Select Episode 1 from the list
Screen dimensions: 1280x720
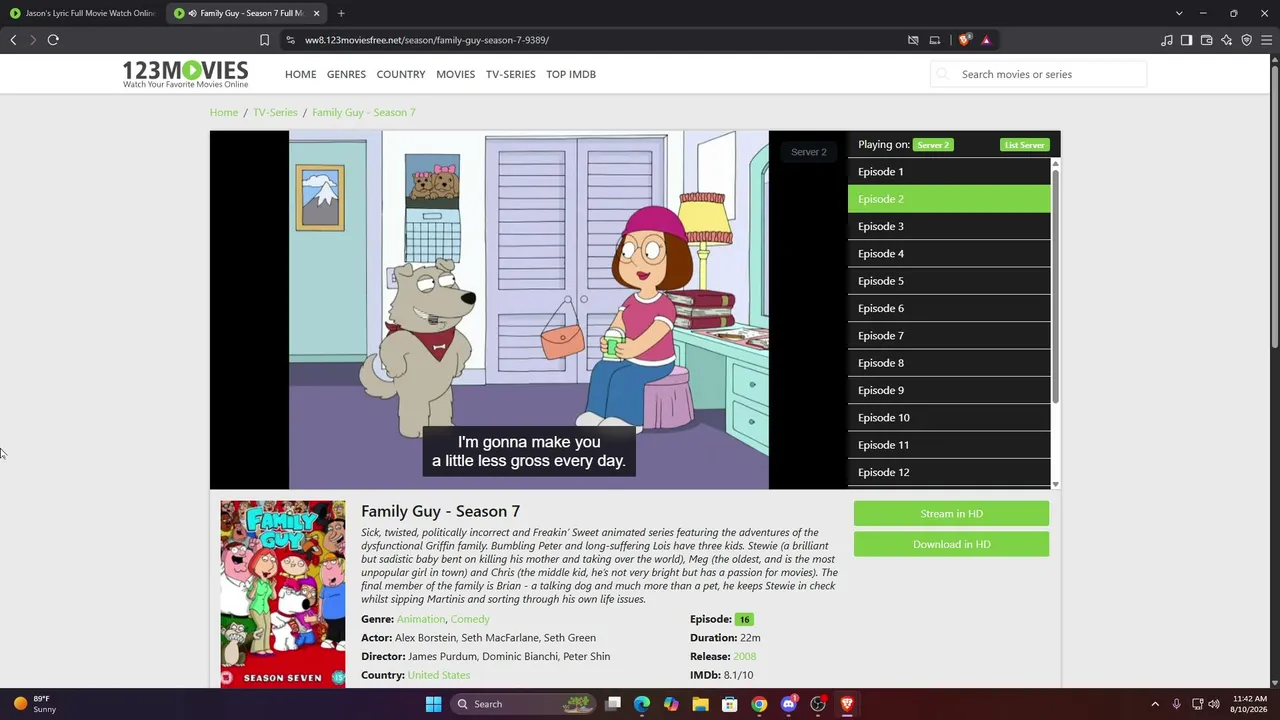[949, 172]
